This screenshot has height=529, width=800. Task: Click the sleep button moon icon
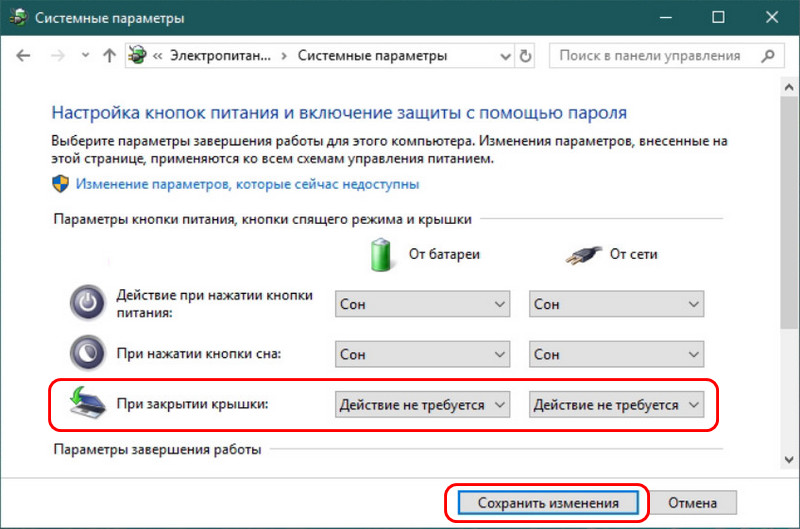[x=88, y=353]
